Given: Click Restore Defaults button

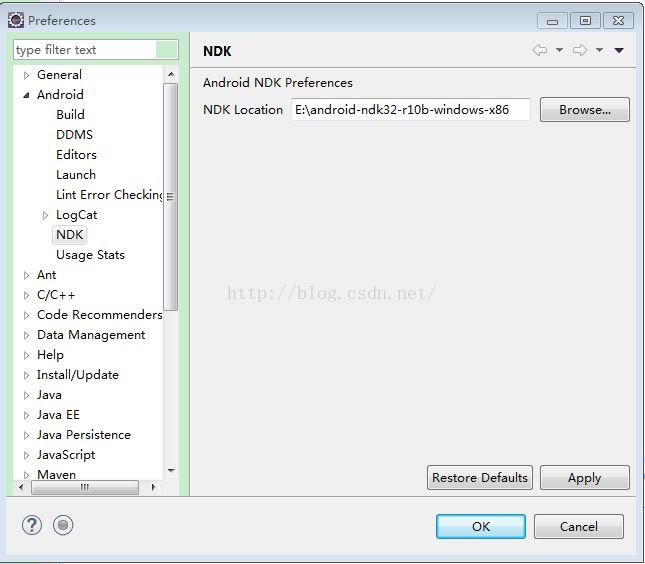Looking at the screenshot, I should click(x=480, y=478).
